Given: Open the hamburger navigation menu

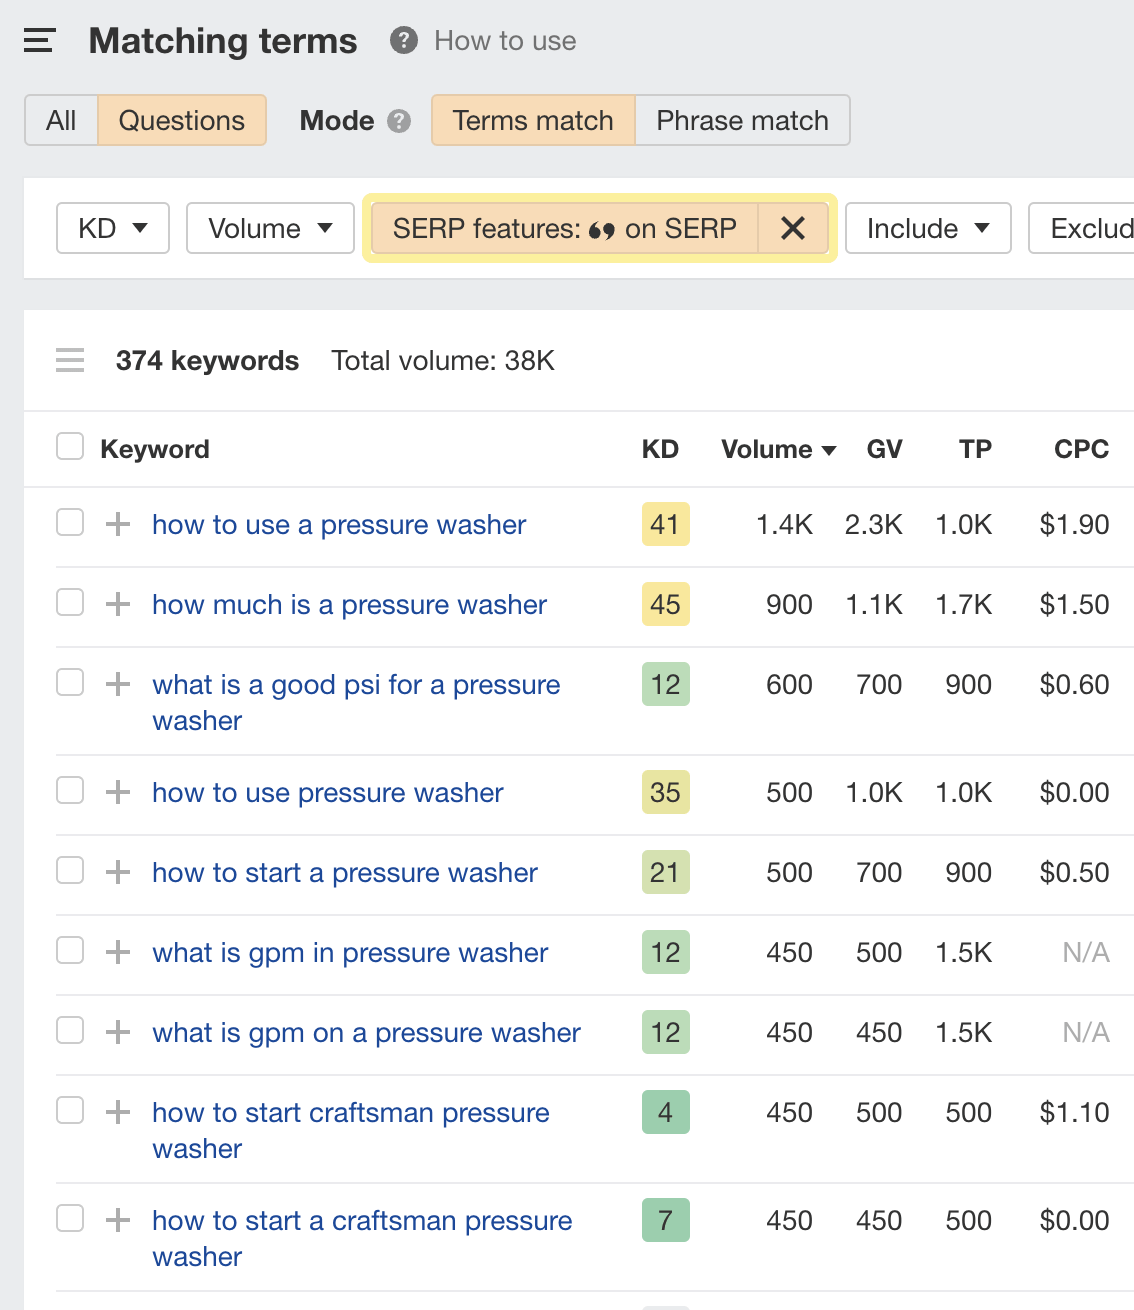Looking at the screenshot, I should (38, 40).
